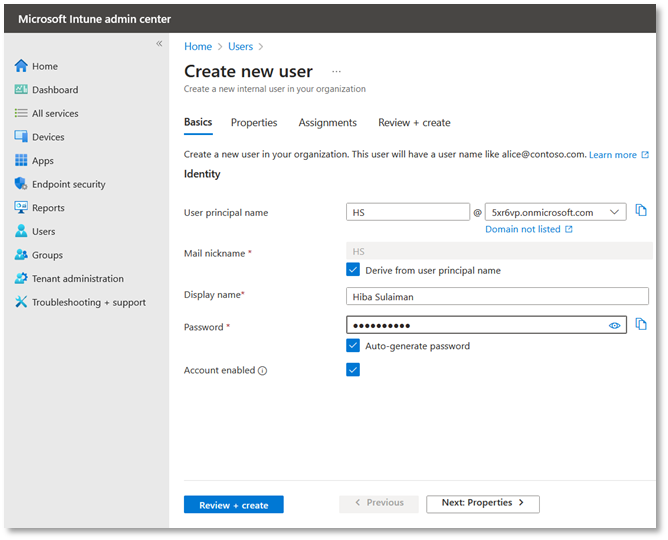Open the Reports icon in sidebar
Screen dimensions: 668x540
tap(21, 208)
